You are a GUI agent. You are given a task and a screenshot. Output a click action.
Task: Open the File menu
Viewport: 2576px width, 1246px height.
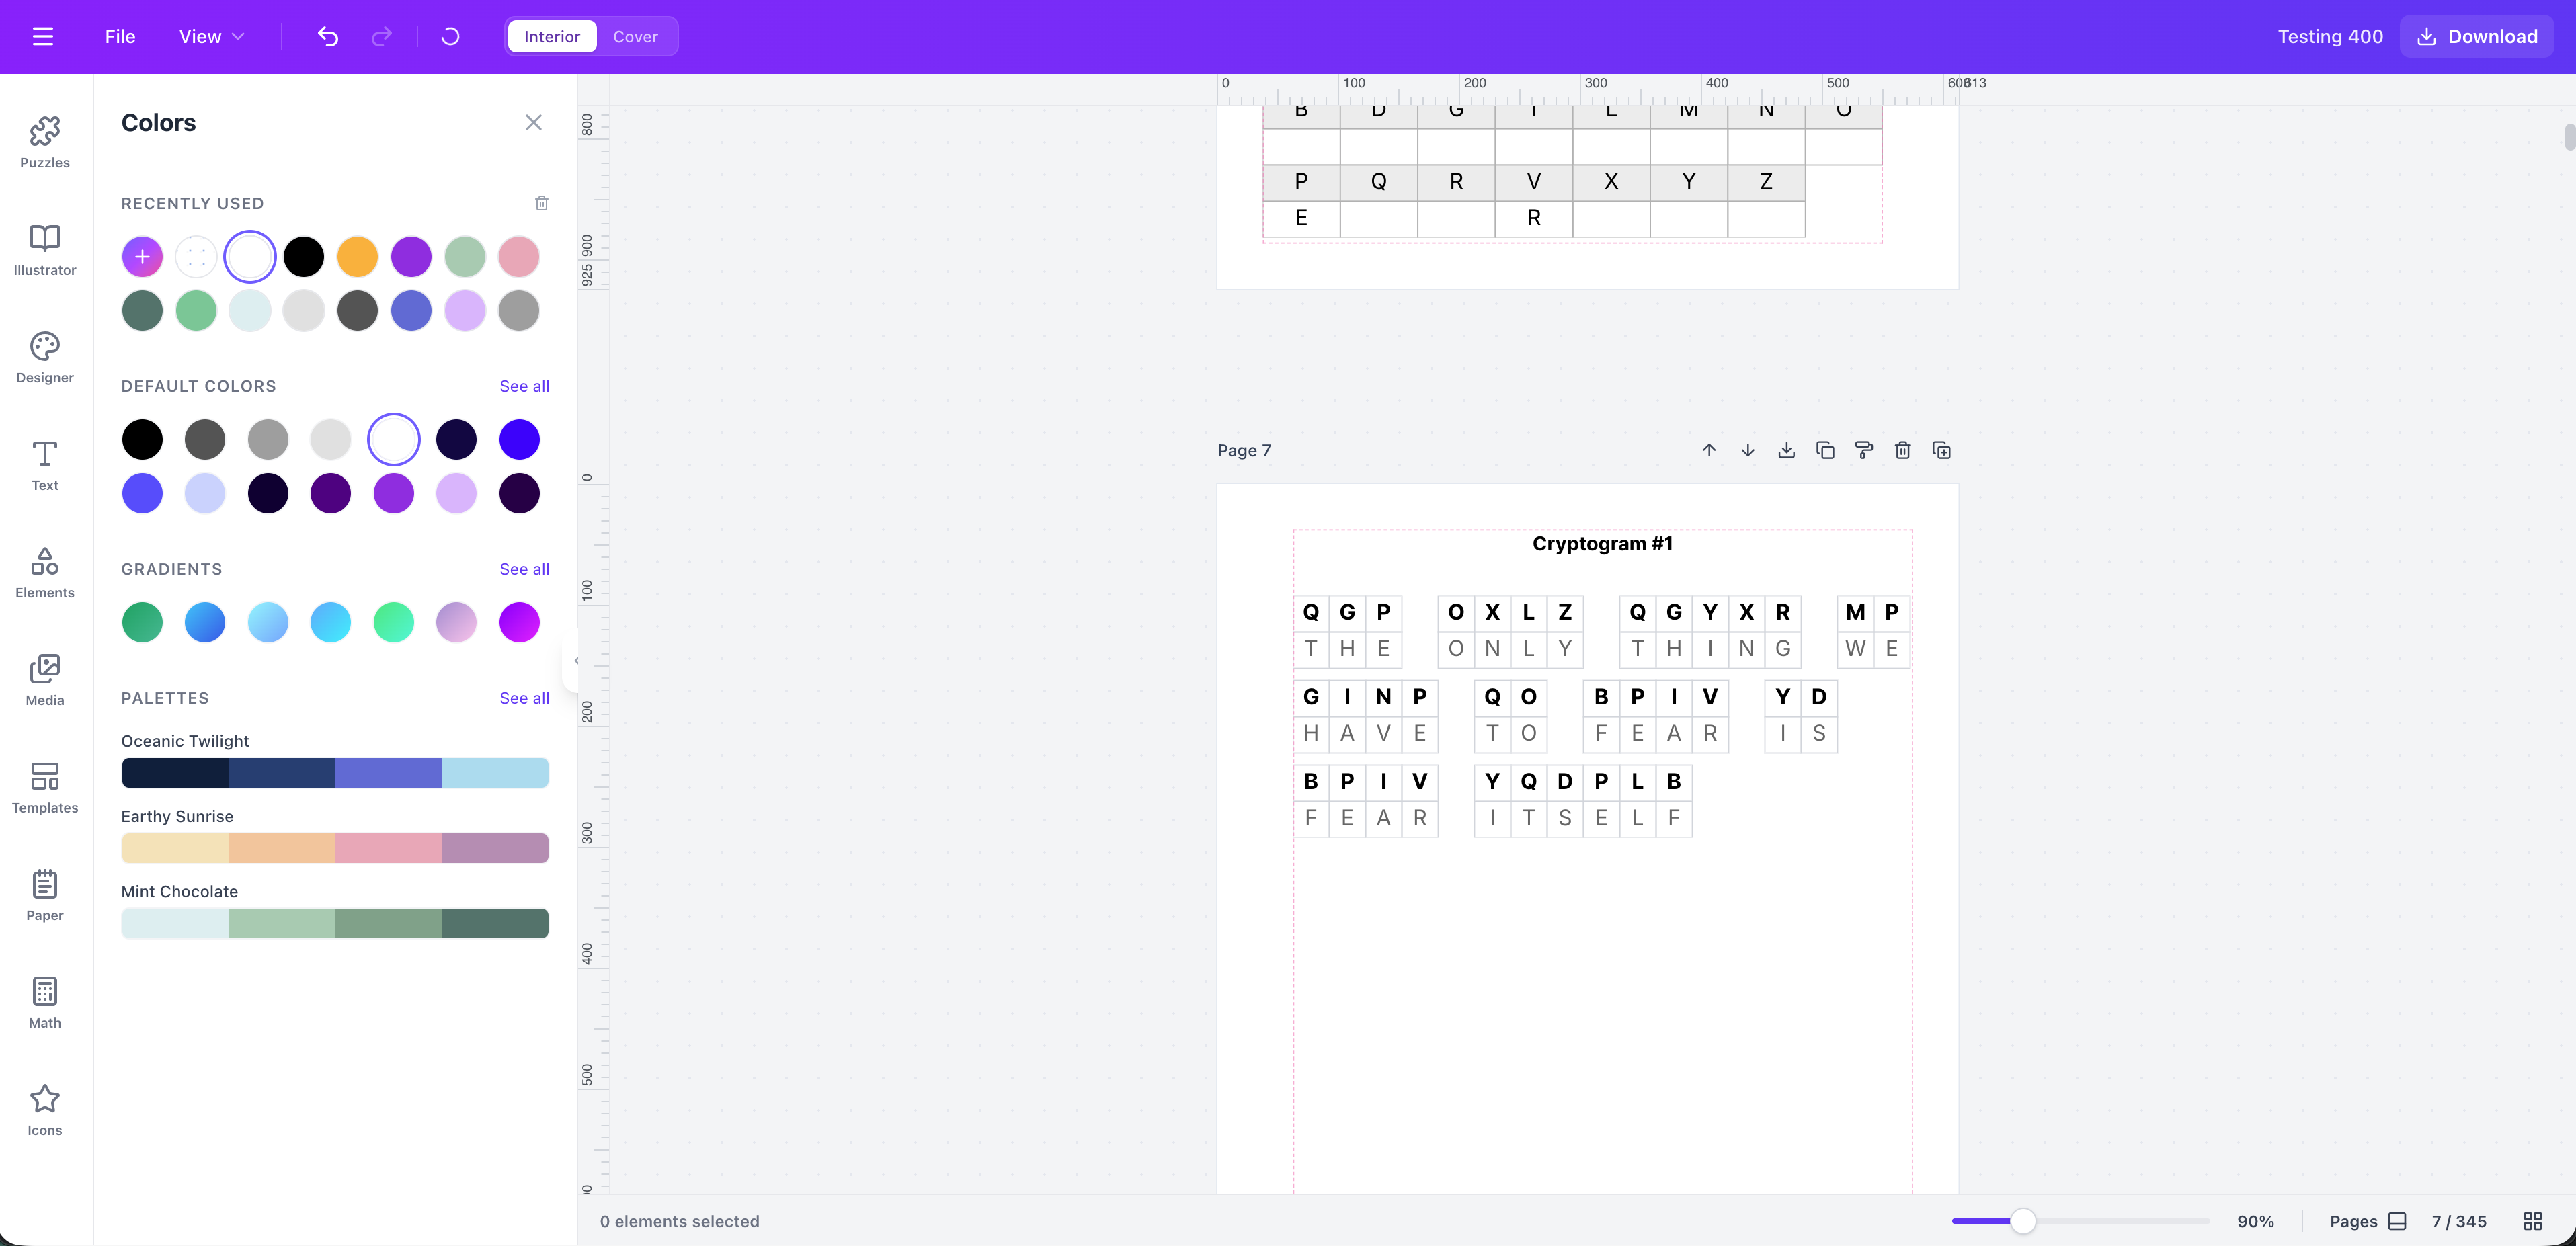coord(119,36)
